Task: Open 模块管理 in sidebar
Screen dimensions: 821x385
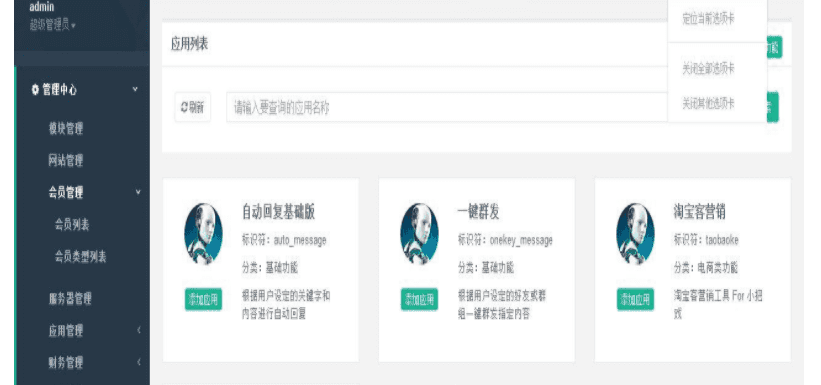Action: coord(66,128)
